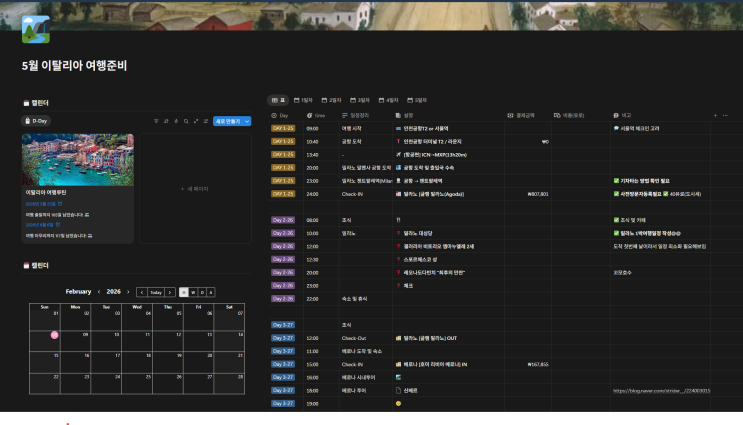Viewport: 743px width, 425px height.
Task: Open the hotel icon entry in the 24:00 row
Action: click(x=398, y=194)
